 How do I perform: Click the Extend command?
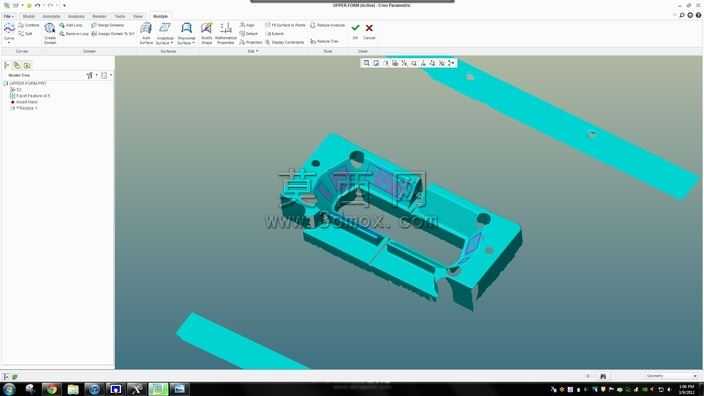[x=274, y=34]
